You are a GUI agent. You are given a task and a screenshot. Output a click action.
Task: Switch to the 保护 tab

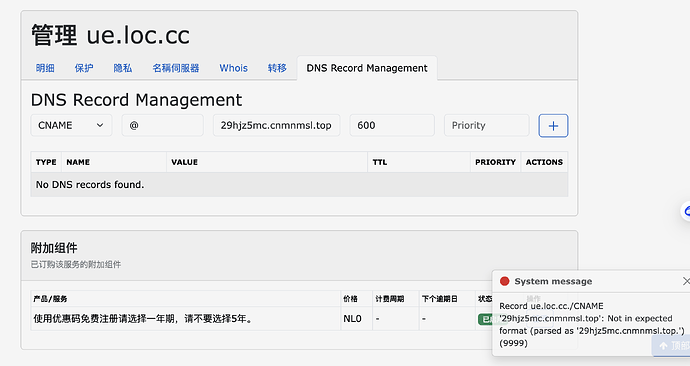pos(84,68)
